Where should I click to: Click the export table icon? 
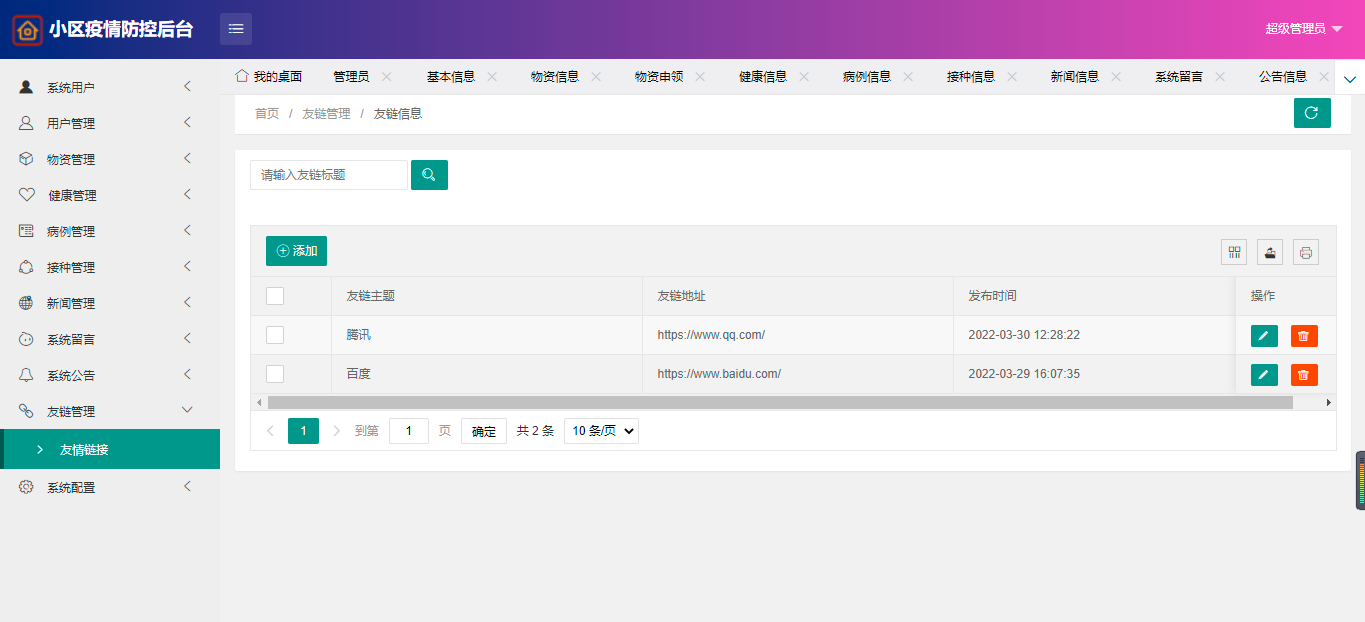point(1270,252)
